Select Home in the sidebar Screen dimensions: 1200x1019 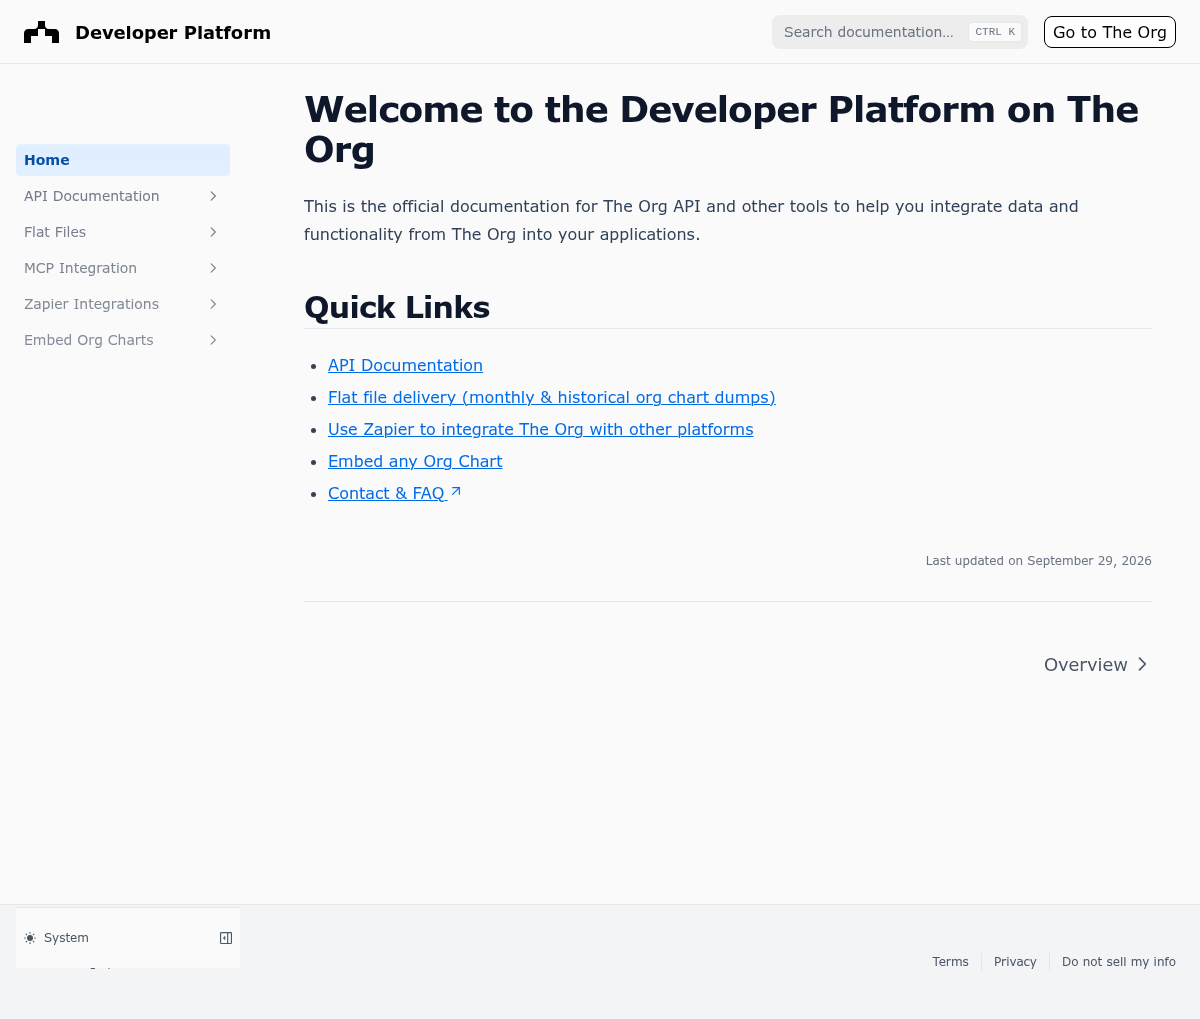[123, 160]
